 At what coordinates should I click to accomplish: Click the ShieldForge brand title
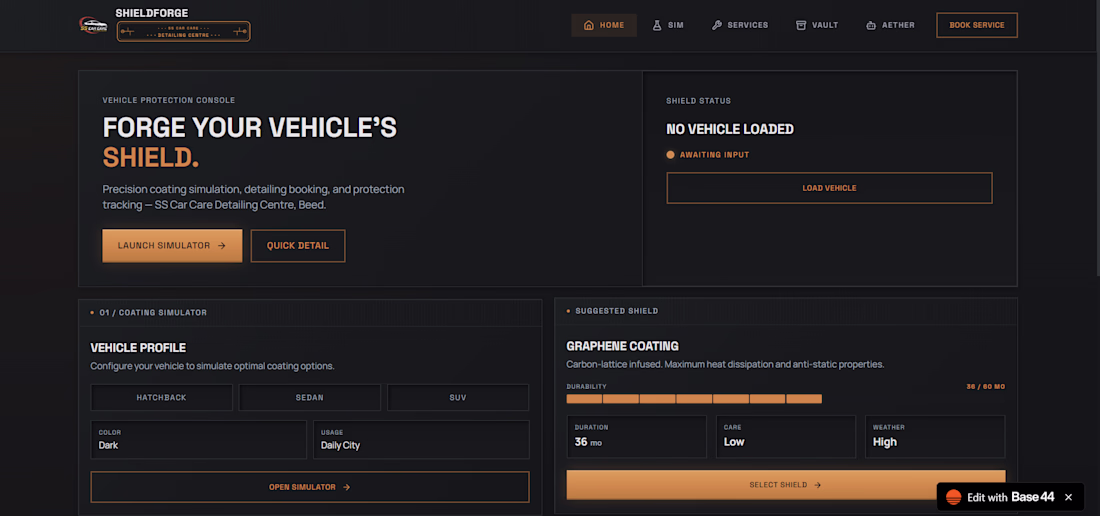pos(152,13)
